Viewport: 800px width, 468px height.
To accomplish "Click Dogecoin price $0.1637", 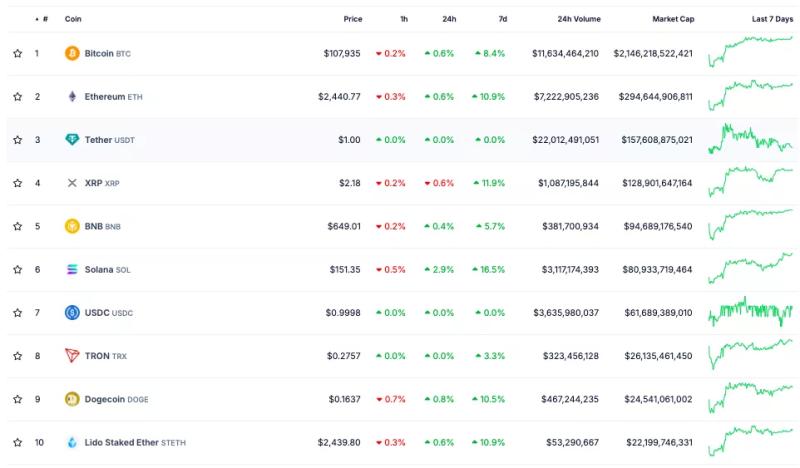I will 344,399.
